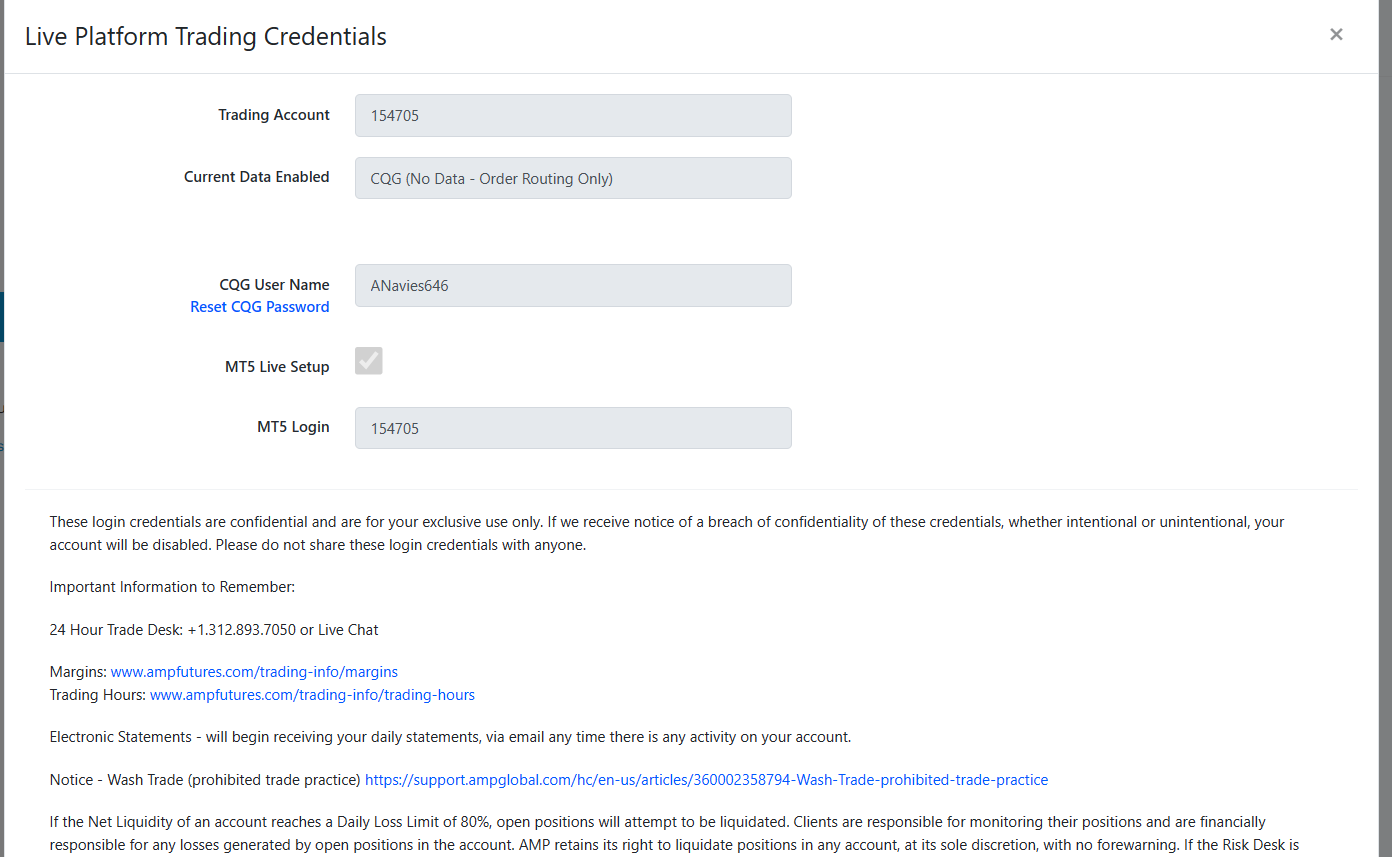Toggle the MT5 Live Setup checkbox
Image resolution: width=1392 pixels, height=857 pixels.
pos(369,361)
